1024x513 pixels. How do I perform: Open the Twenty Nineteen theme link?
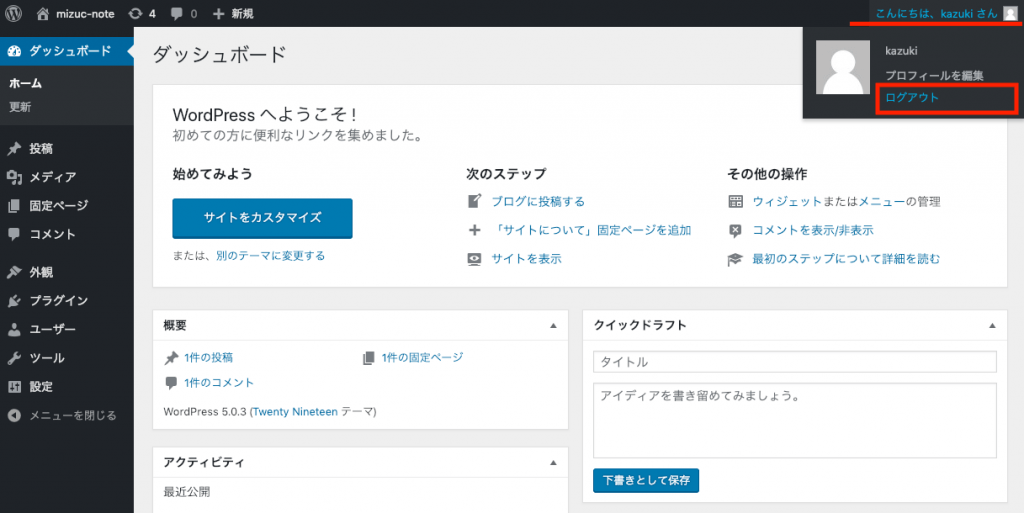(295, 412)
